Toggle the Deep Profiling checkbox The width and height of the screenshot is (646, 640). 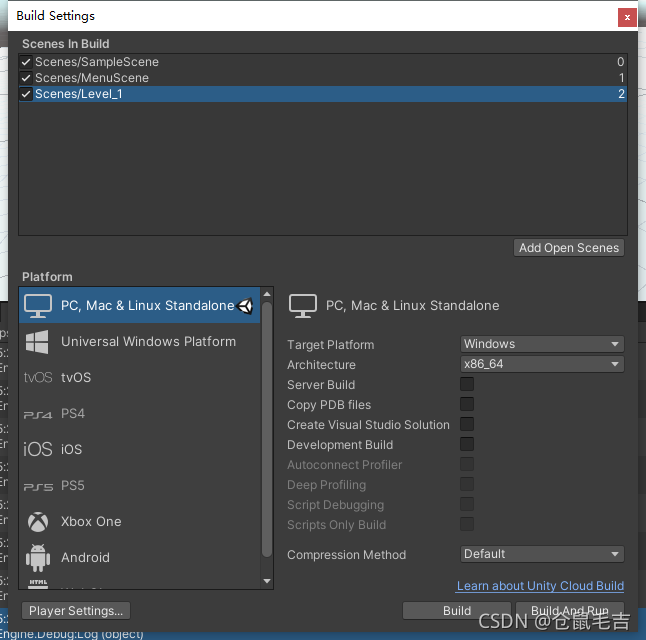coord(467,484)
